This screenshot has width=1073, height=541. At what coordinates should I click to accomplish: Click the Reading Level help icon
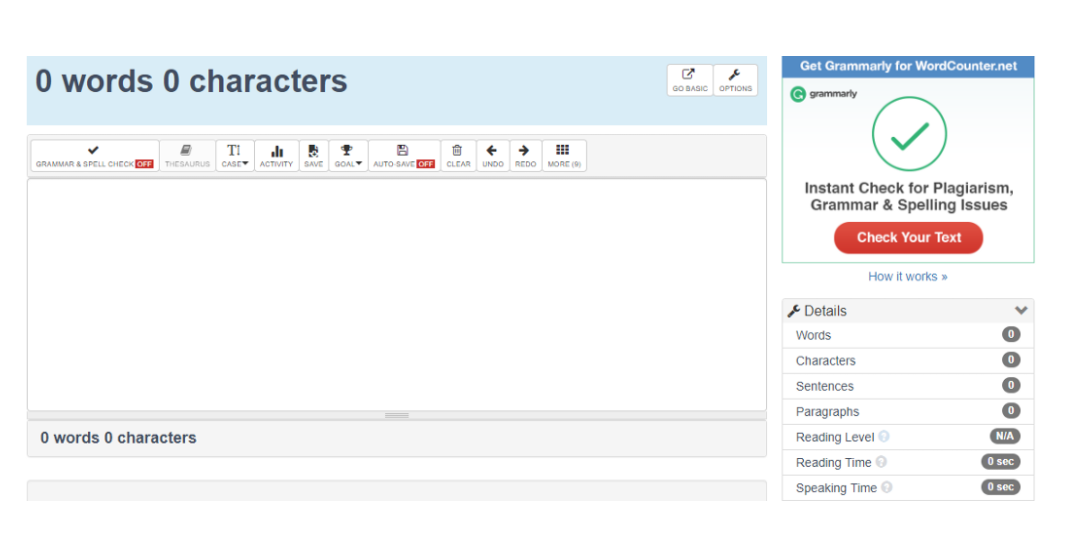(x=884, y=437)
